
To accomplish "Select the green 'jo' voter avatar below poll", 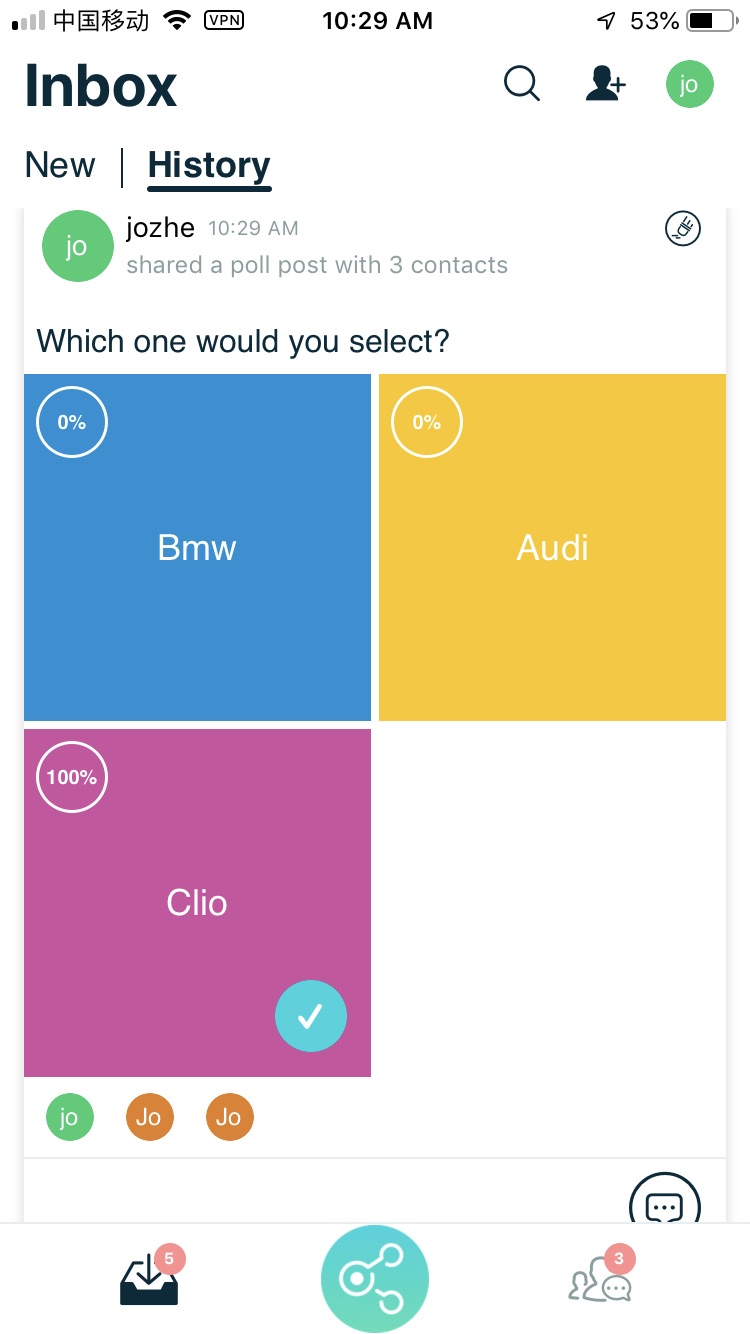I will (x=69, y=1117).
